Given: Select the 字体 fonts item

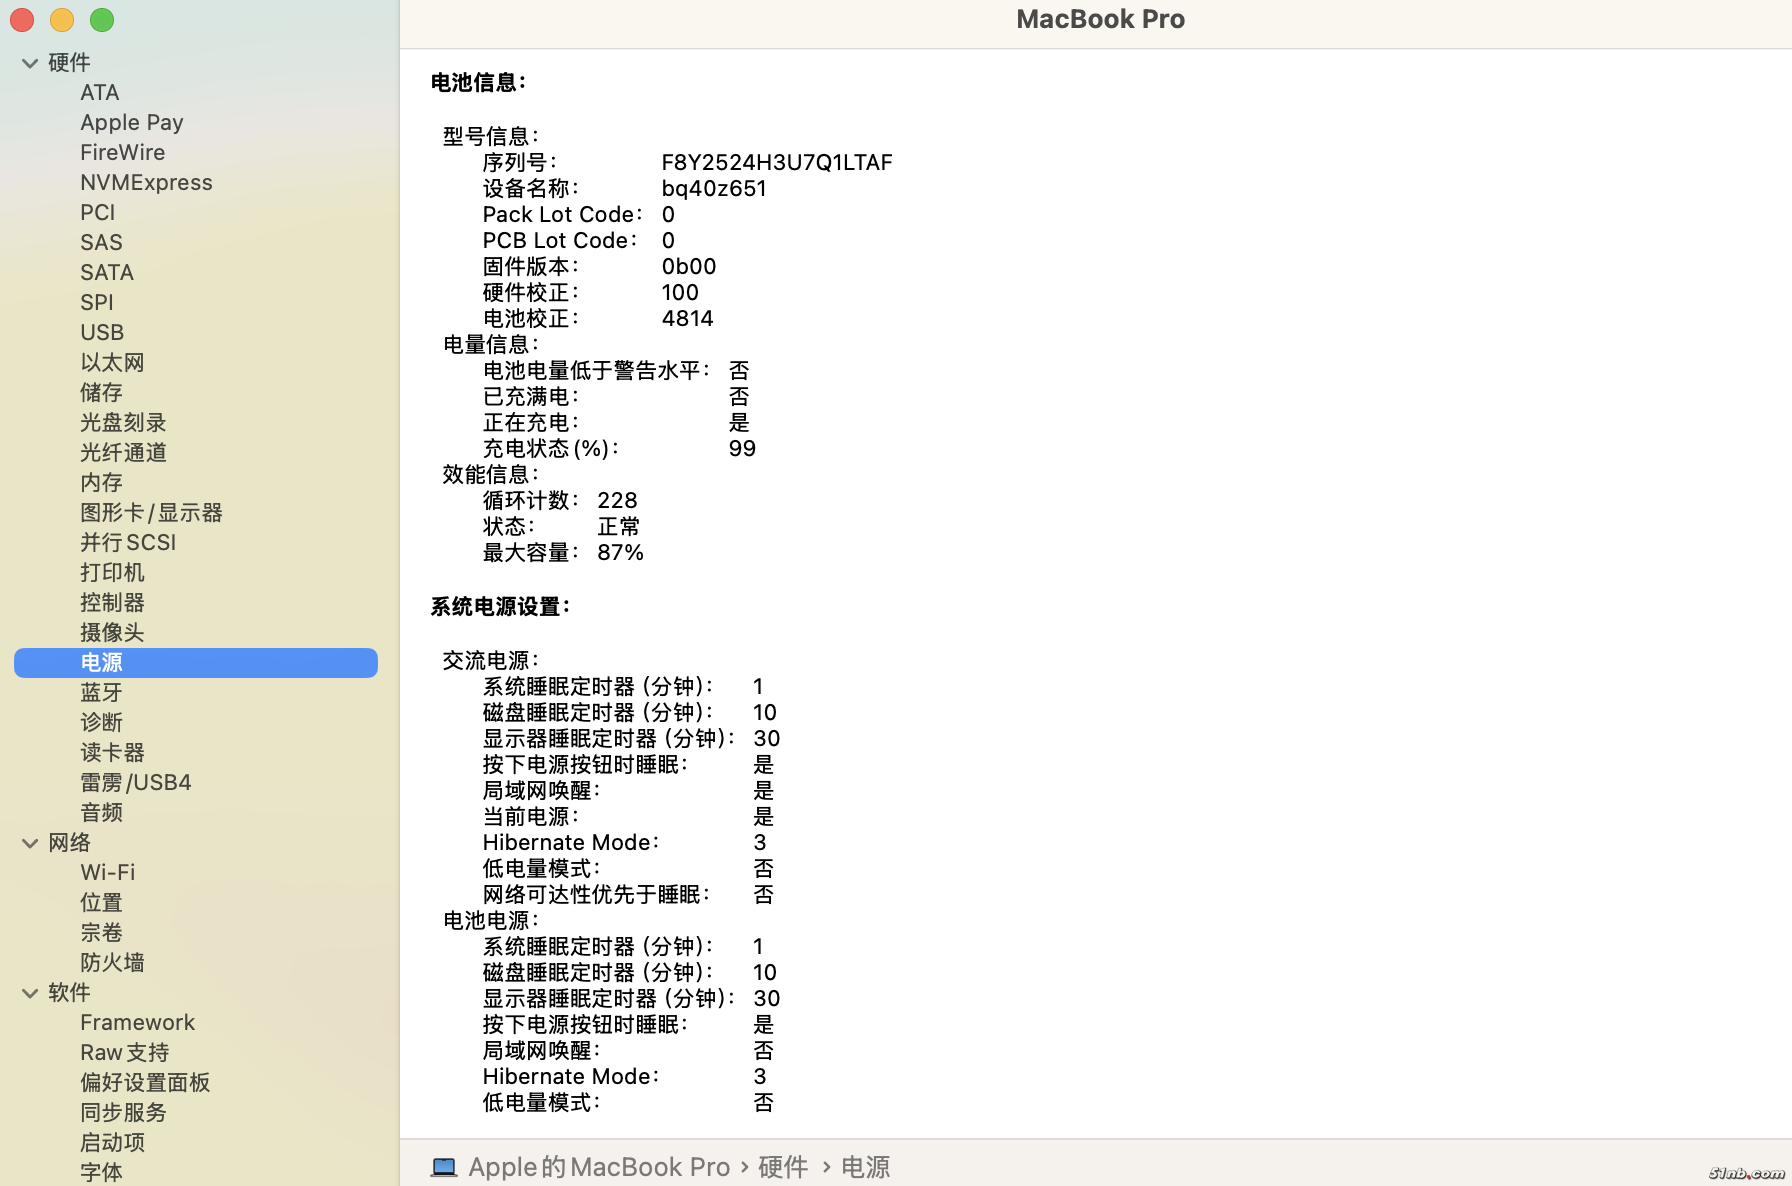Looking at the screenshot, I should point(100,1172).
